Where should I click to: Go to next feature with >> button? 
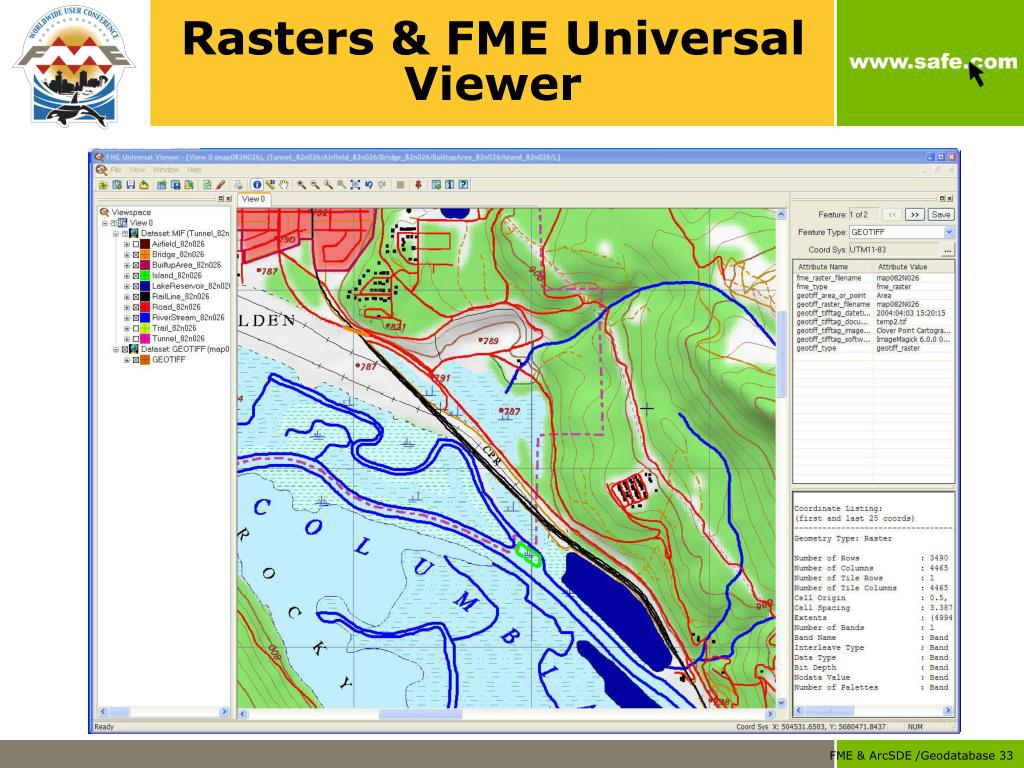pyautogui.click(x=915, y=214)
